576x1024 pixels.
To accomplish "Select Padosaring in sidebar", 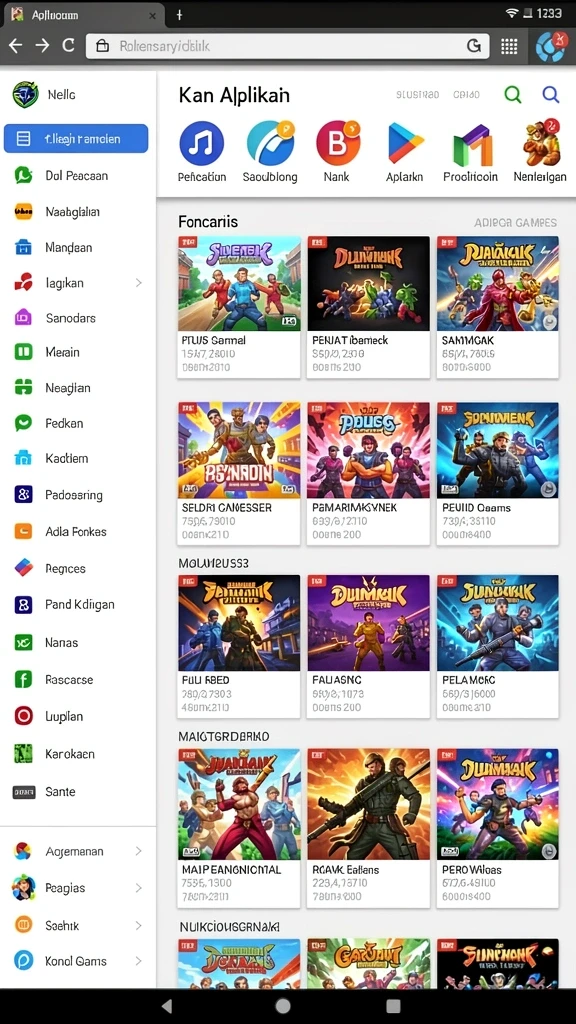I will (78, 495).
